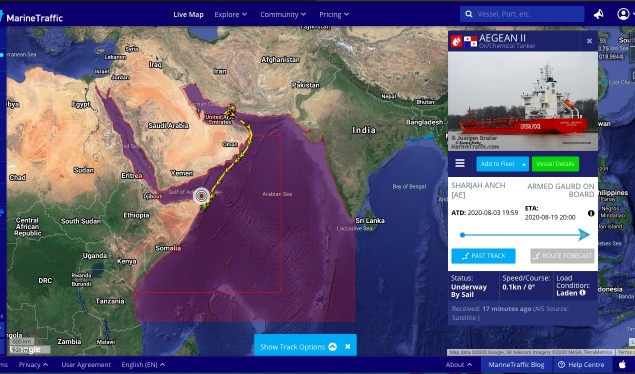Open Vessel Details
Image resolution: width=635 pixels, height=374 pixels.
555,164
